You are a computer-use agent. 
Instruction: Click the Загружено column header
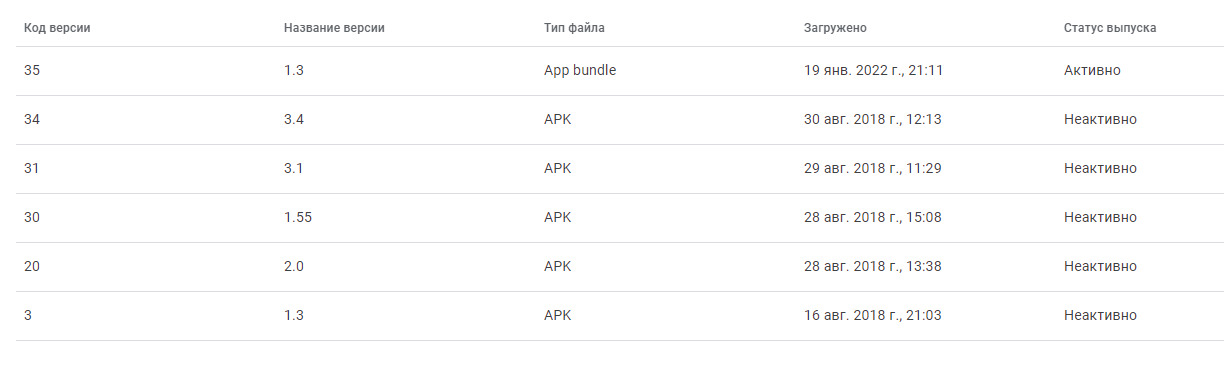(835, 28)
